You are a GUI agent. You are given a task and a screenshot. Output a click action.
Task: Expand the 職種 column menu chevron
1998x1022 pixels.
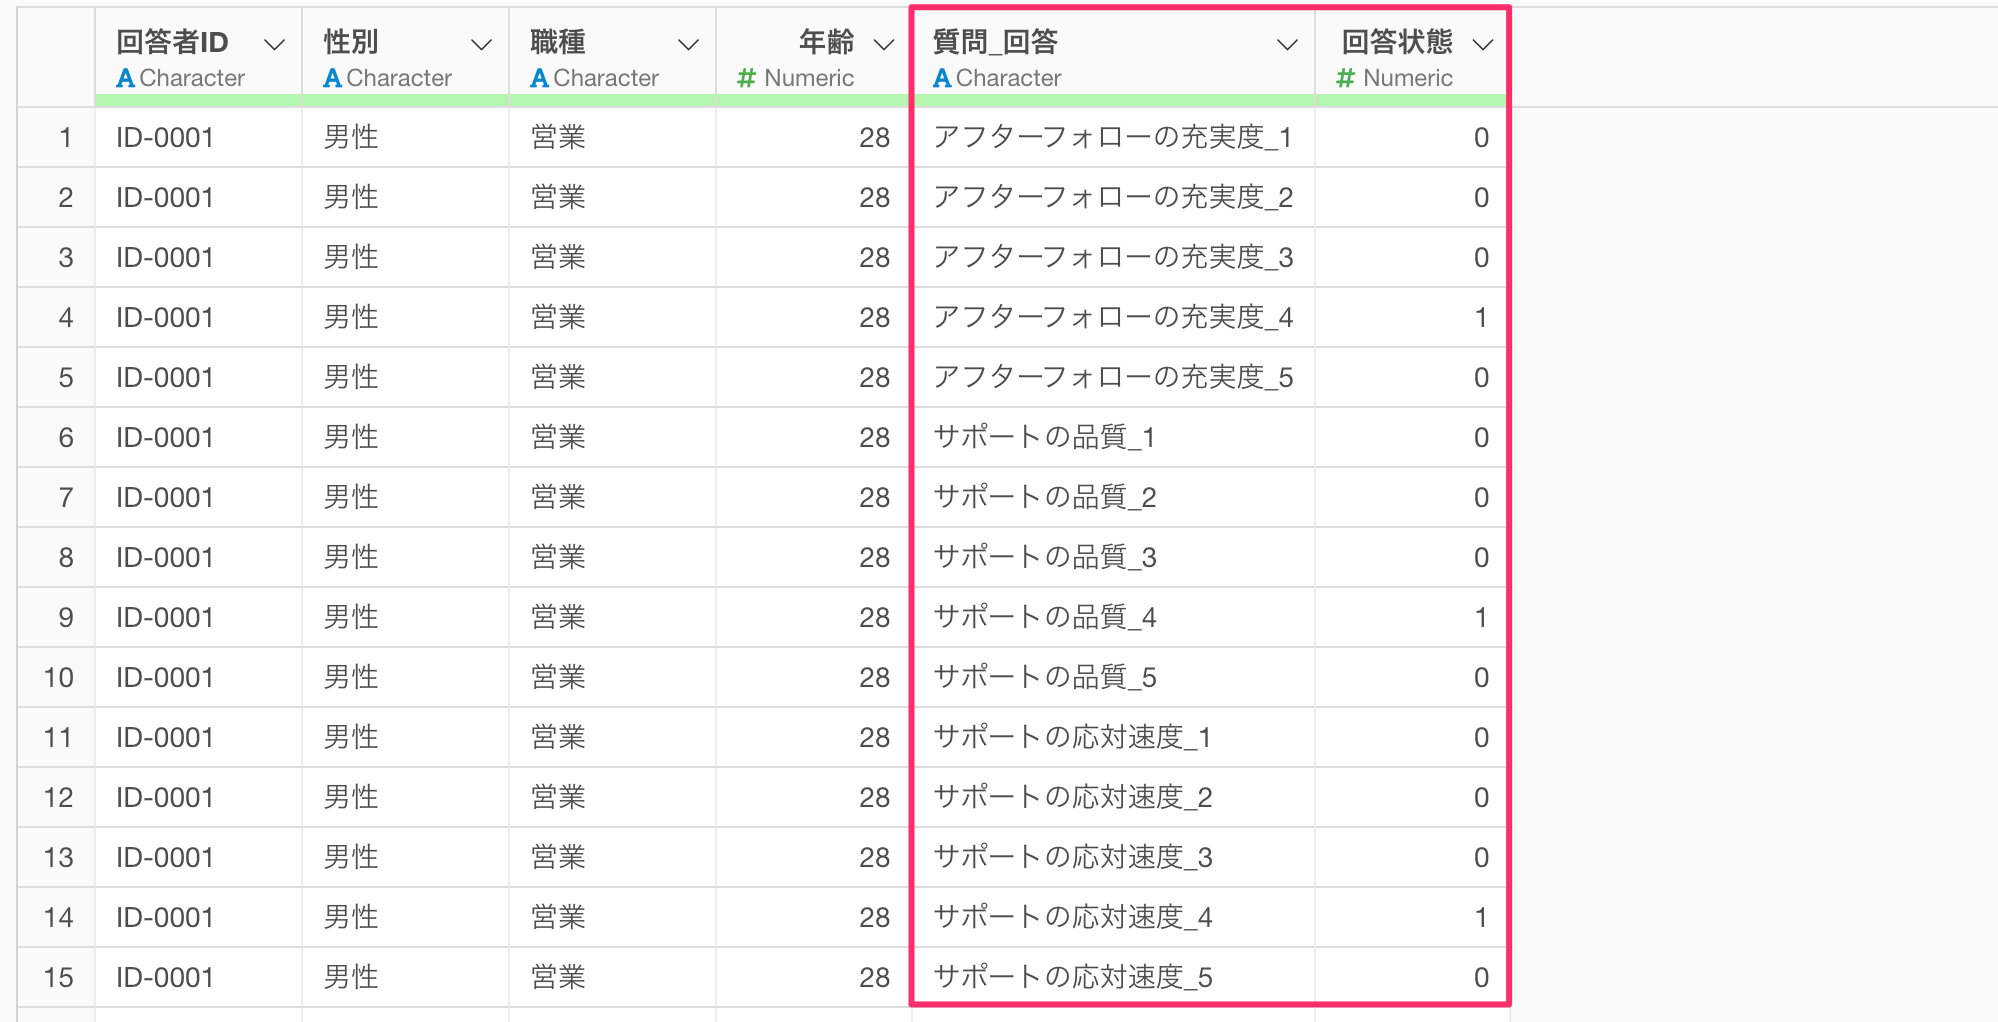pyautogui.click(x=688, y=45)
